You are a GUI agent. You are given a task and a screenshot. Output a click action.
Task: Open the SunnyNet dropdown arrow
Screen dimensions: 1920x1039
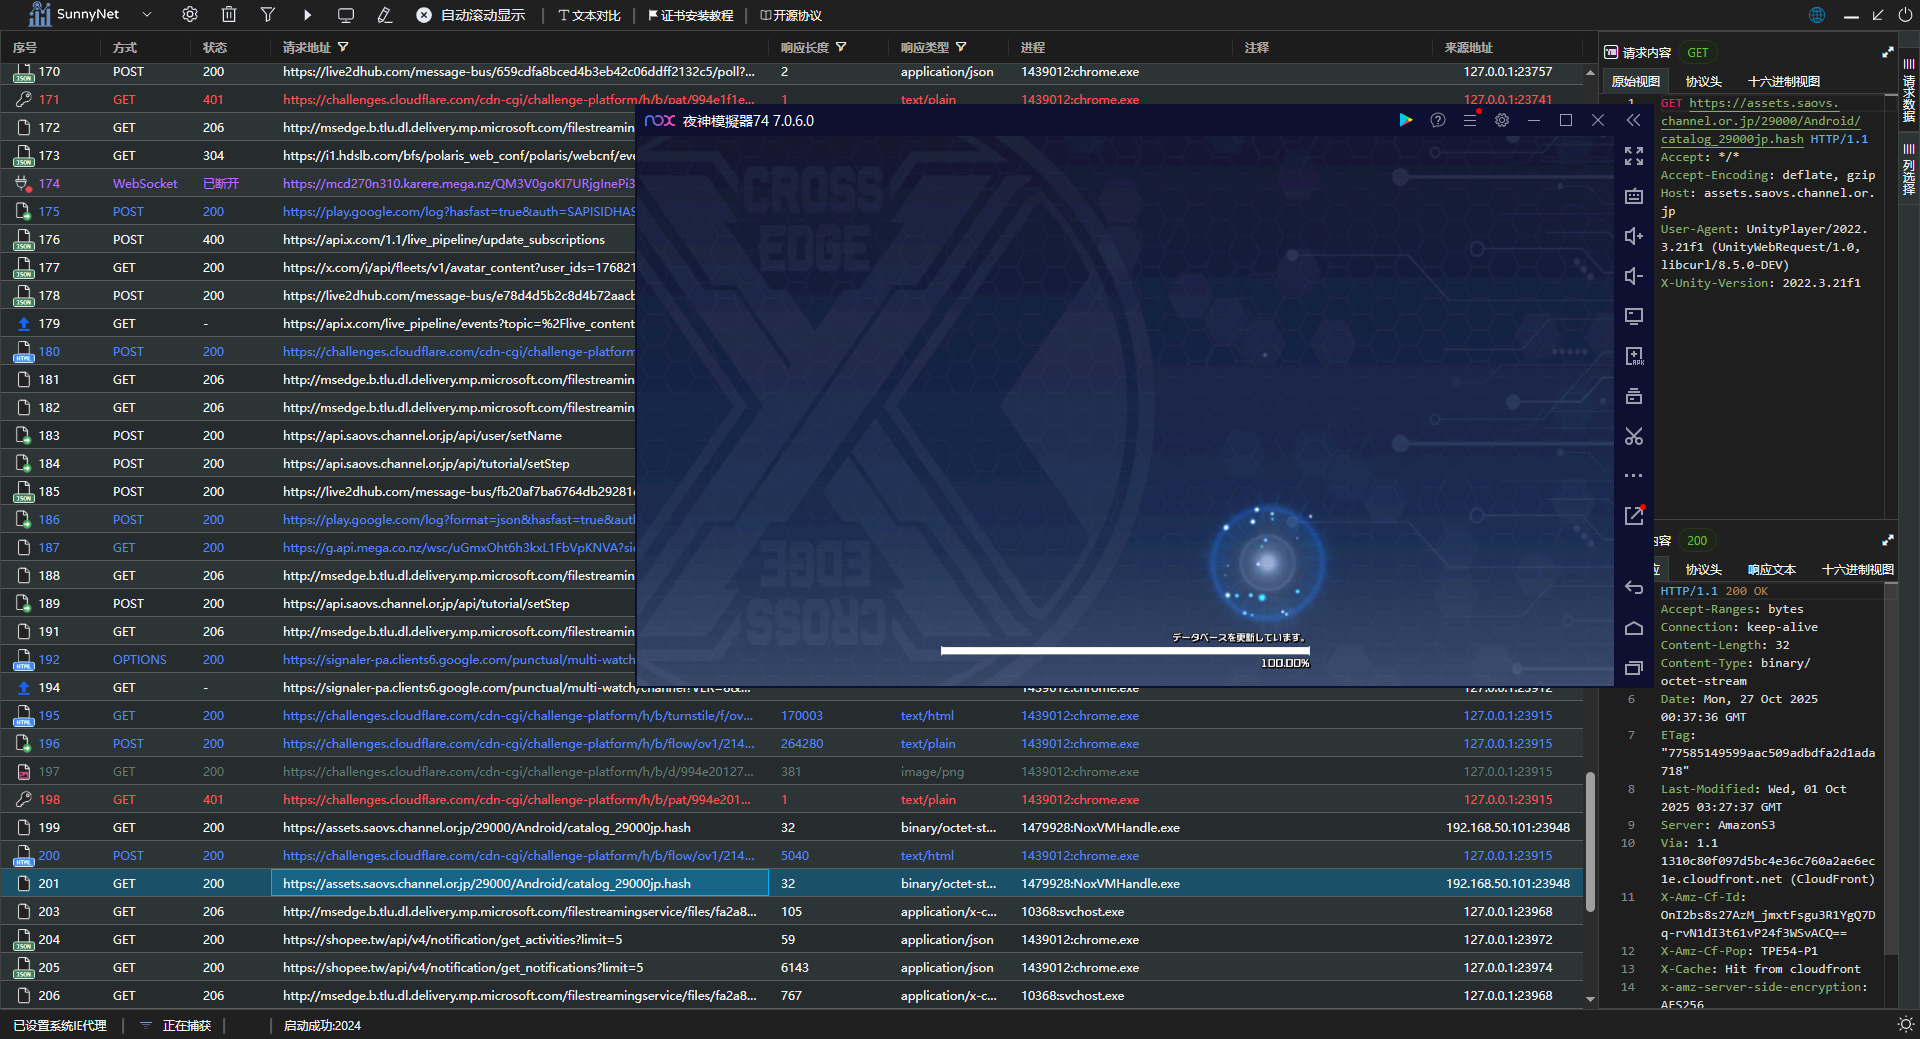tap(147, 15)
